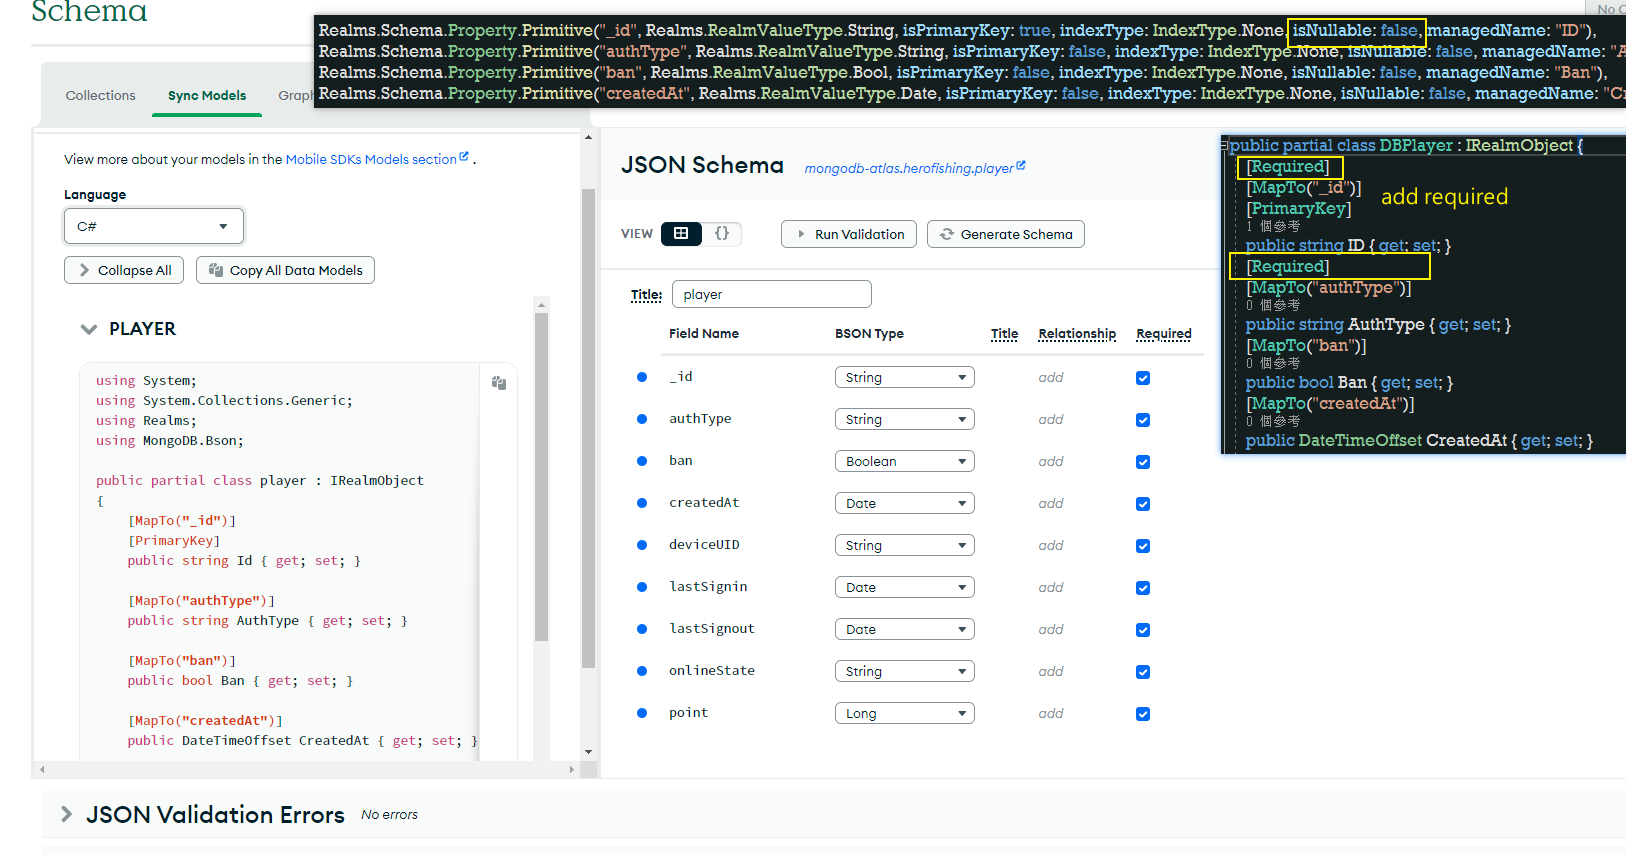Open the Mobile SDKs Models section link
Image resolution: width=1626 pixels, height=855 pixels.
pos(371,159)
